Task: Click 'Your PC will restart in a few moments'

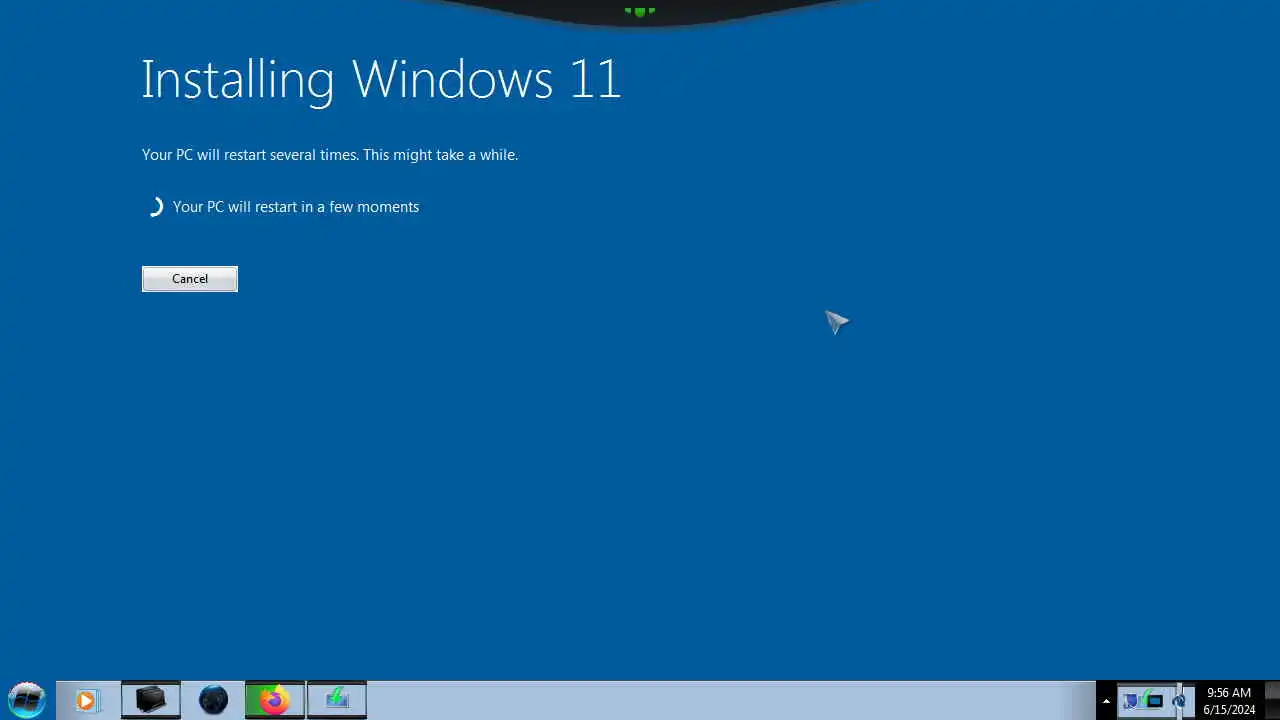Action: click(296, 207)
